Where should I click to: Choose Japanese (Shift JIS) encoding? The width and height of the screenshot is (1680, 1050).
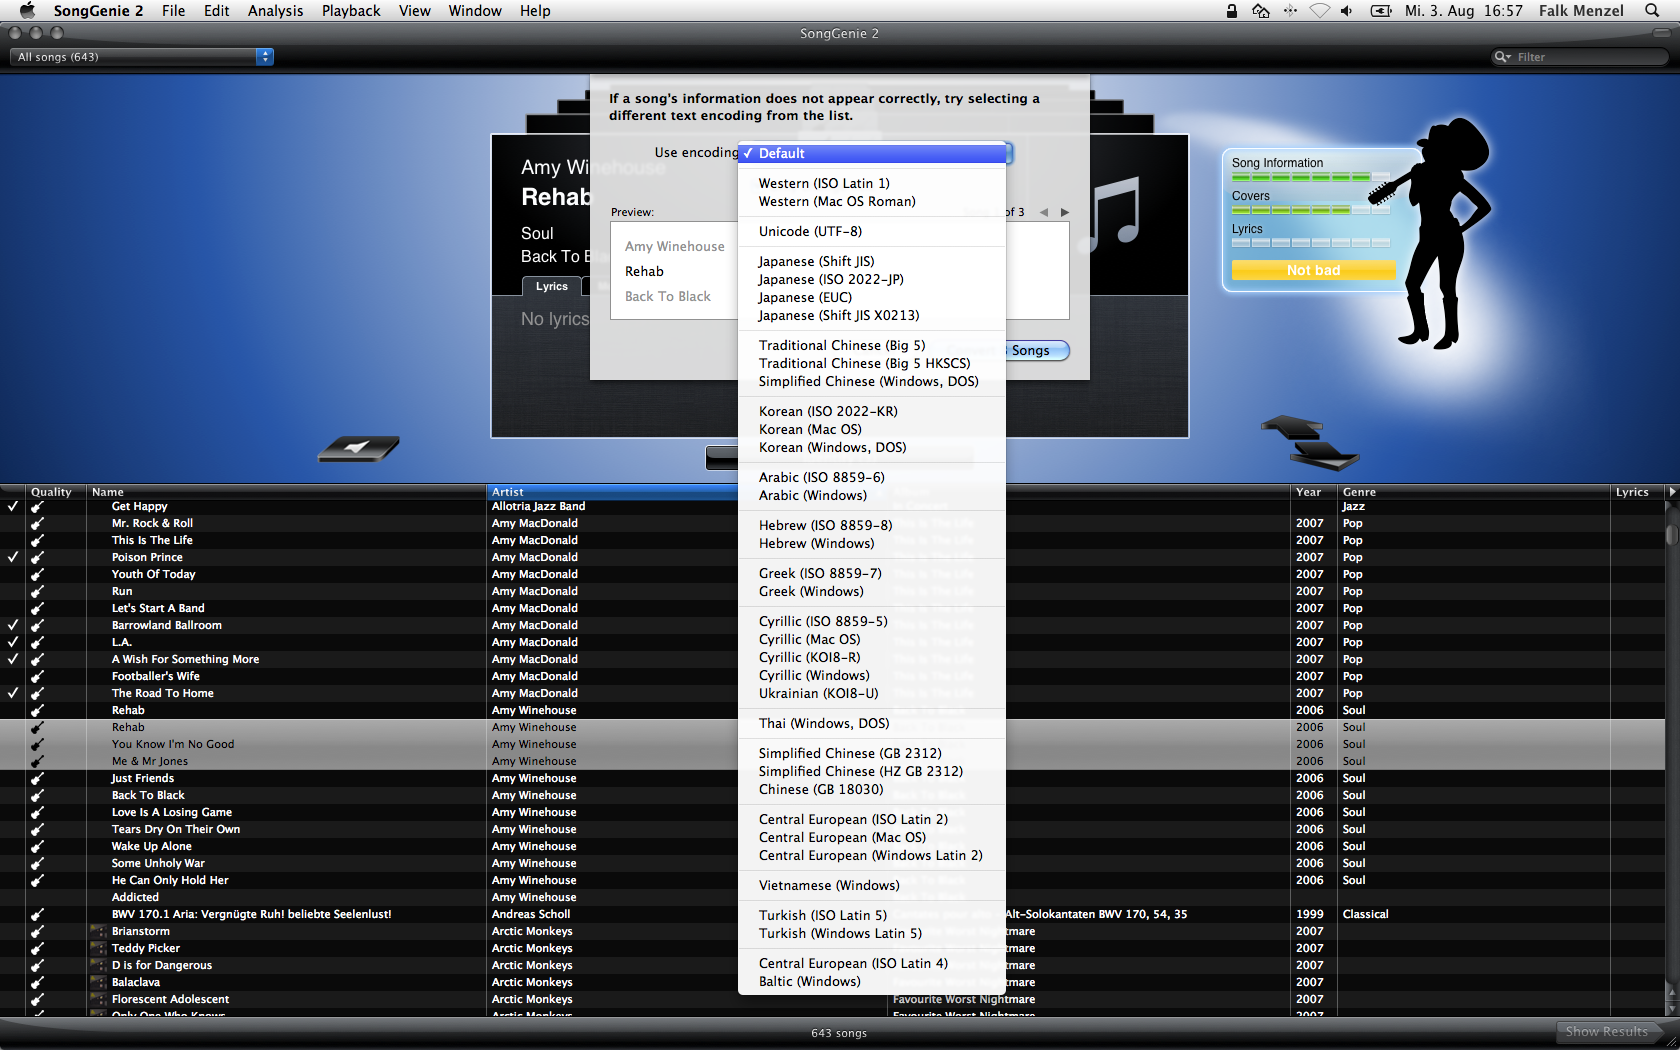coord(872,262)
